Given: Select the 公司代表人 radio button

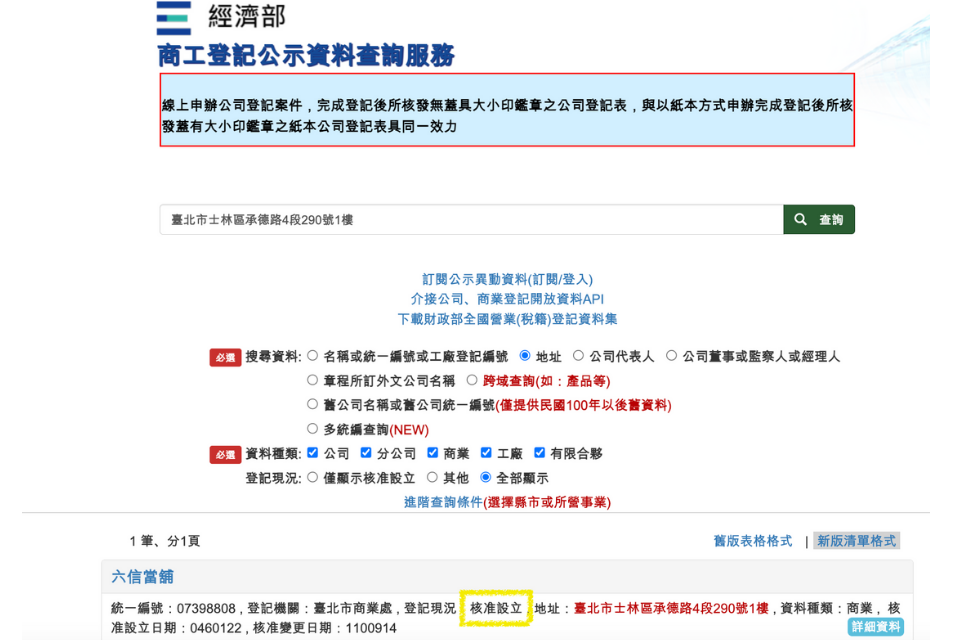Looking at the screenshot, I should point(578,356).
